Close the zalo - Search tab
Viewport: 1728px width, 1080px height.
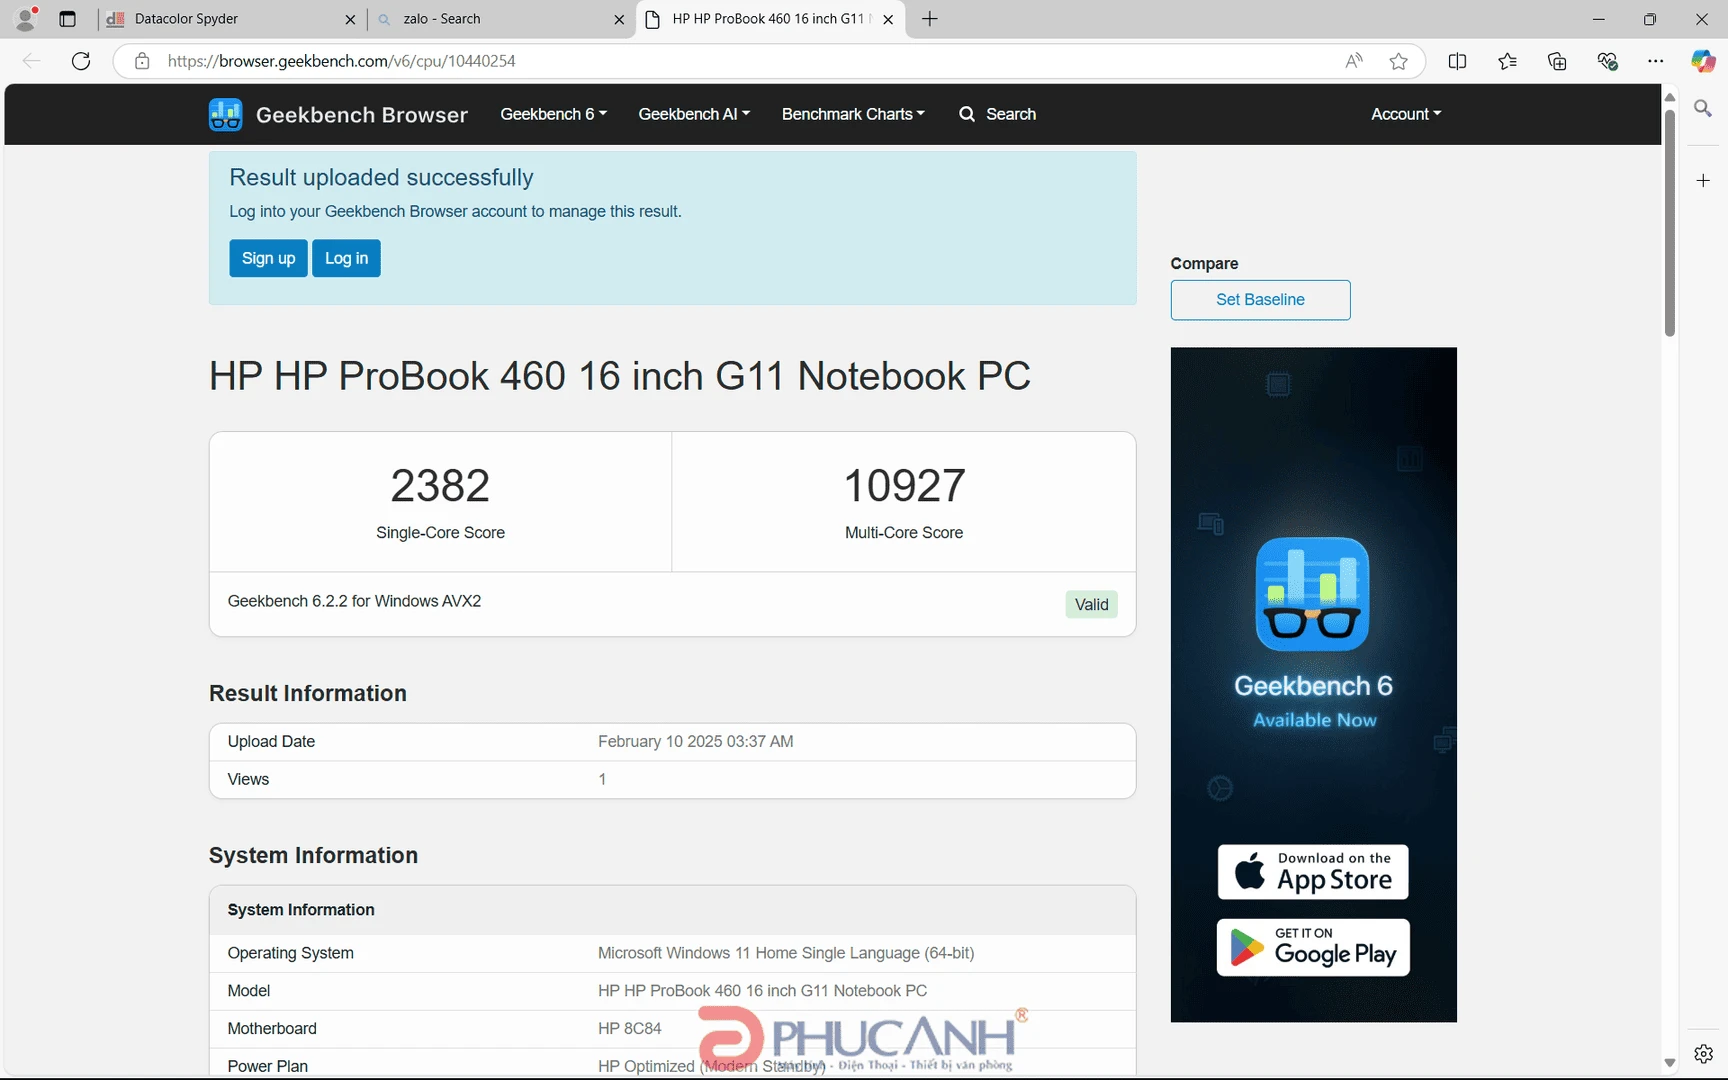click(x=619, y=19)
